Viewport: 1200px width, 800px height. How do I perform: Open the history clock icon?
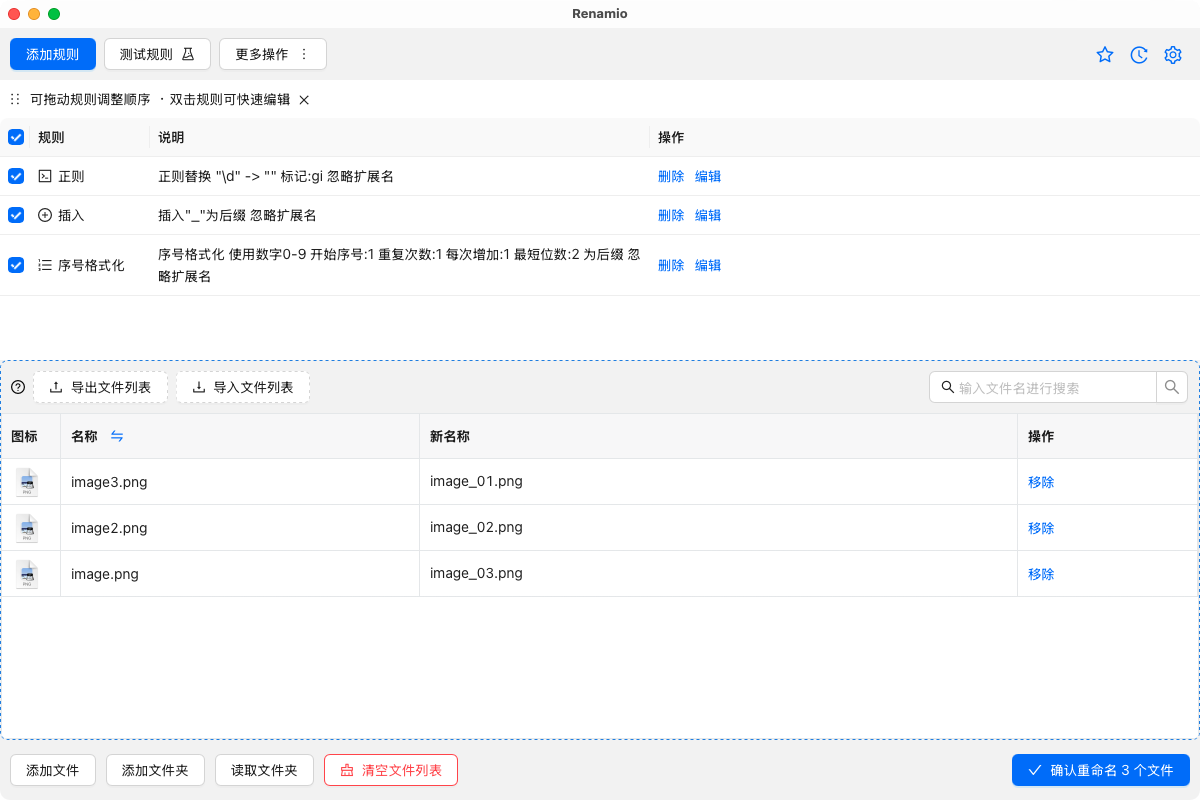click(1139, 55)
